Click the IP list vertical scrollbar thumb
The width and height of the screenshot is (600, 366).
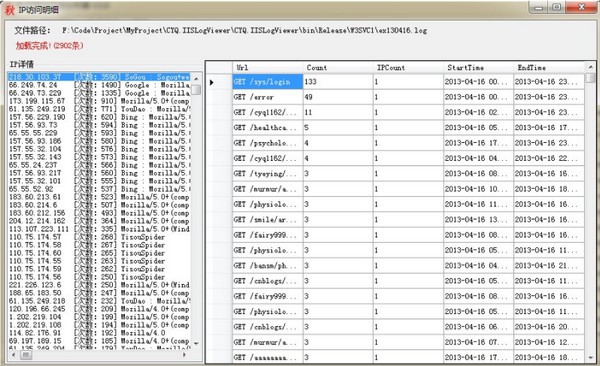coord(196,90)
